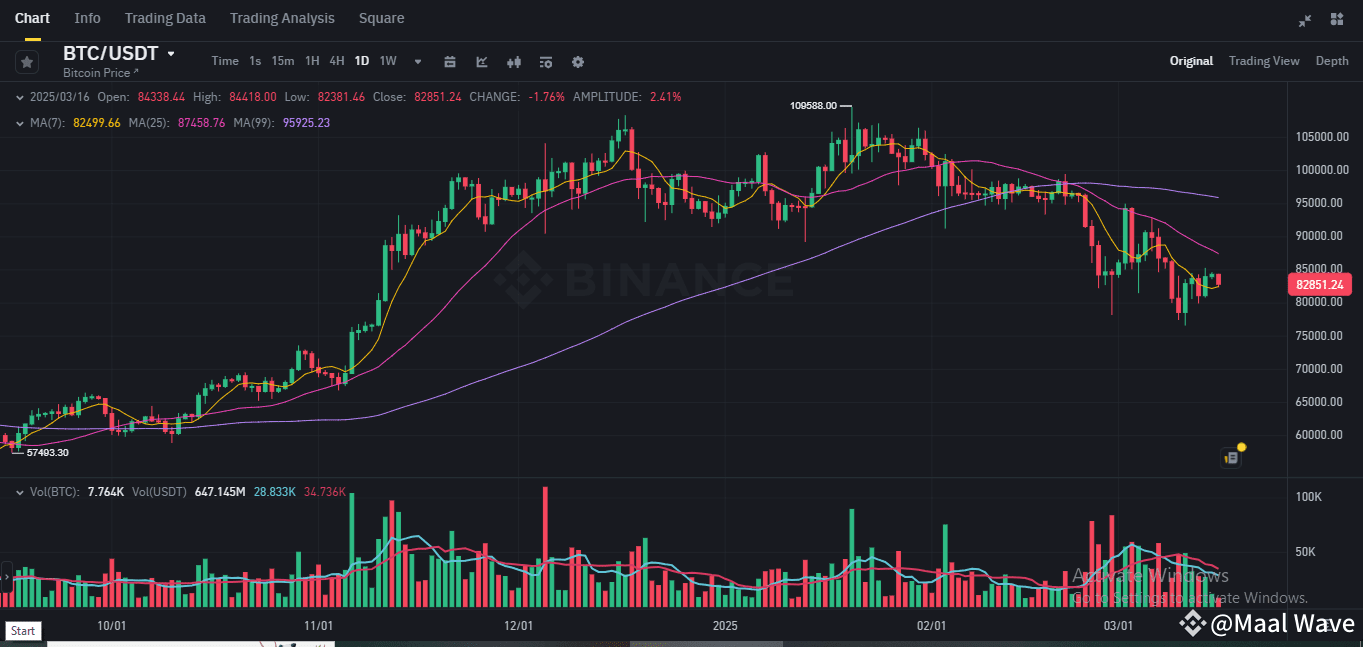Click the 11/01 date on time axis
This screenshot has height=647, width=1363.
318,625
